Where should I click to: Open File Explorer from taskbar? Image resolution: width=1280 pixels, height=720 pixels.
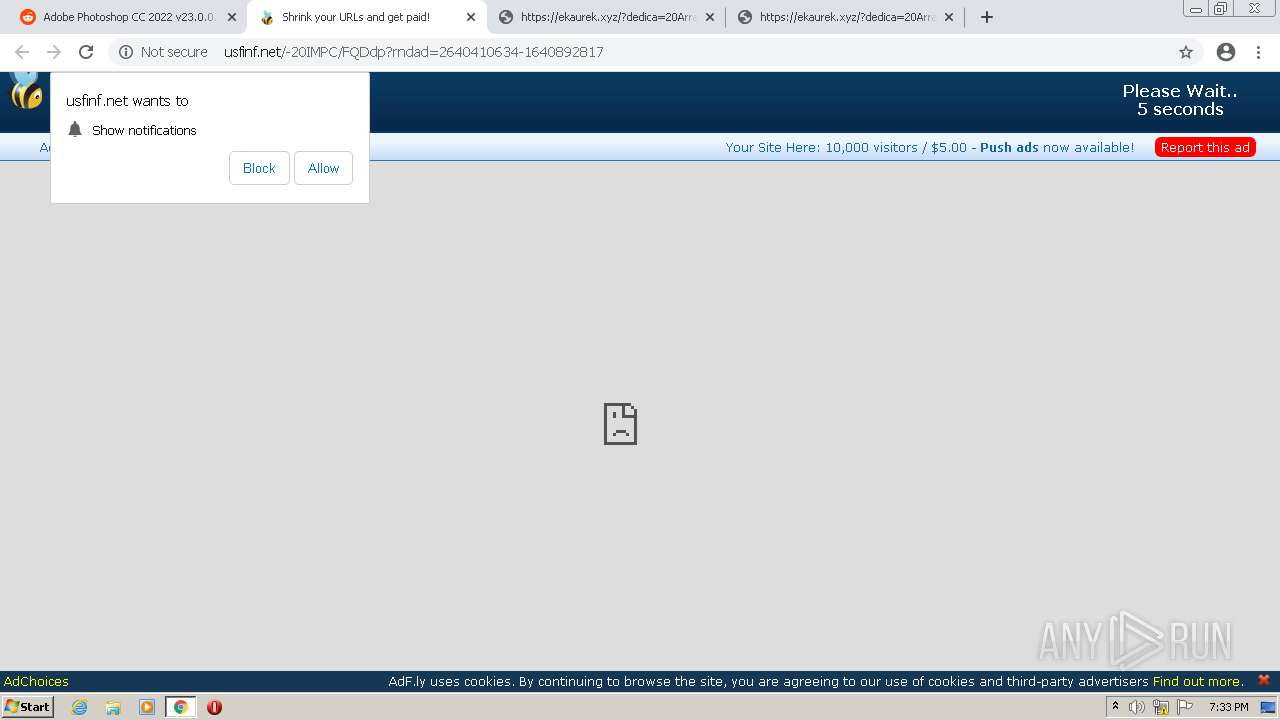pyautogui.click(x=113, y=707)
